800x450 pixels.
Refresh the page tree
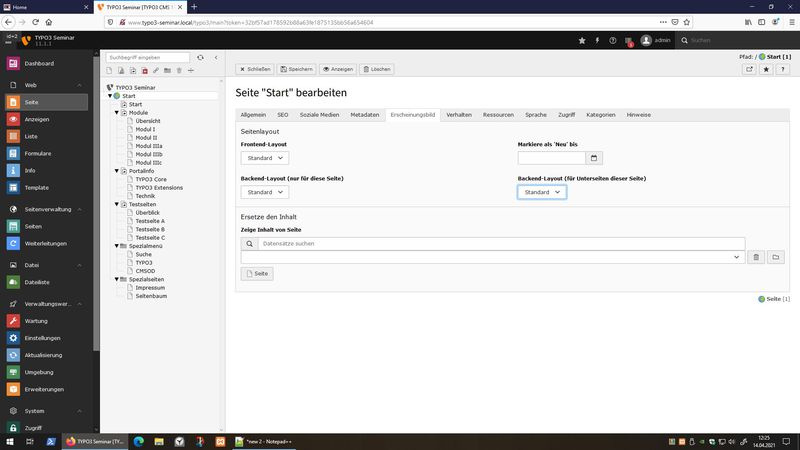pyautogui.click(x=200, y=58)
